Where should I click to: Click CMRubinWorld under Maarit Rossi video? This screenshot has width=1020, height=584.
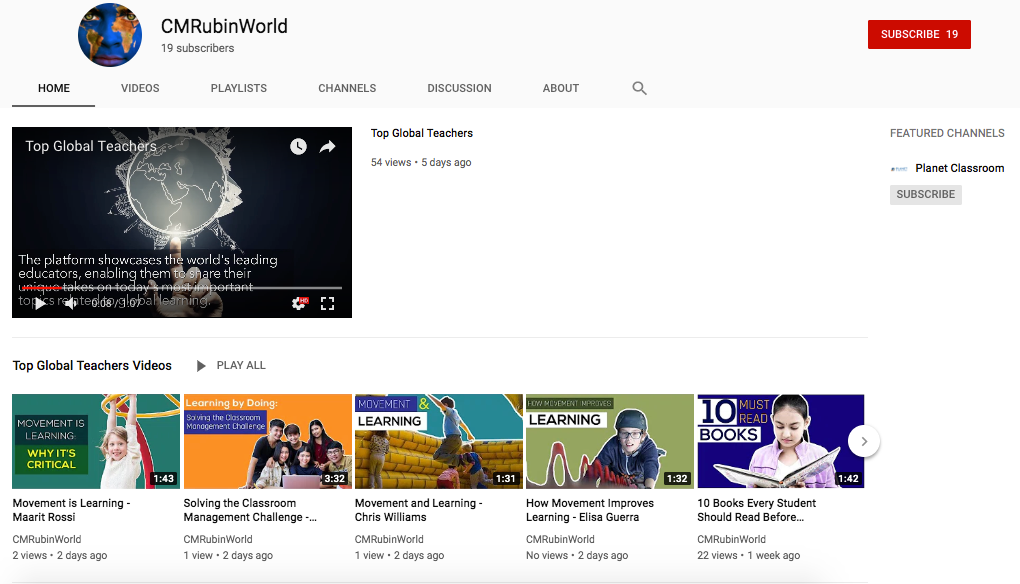[47, 539]
